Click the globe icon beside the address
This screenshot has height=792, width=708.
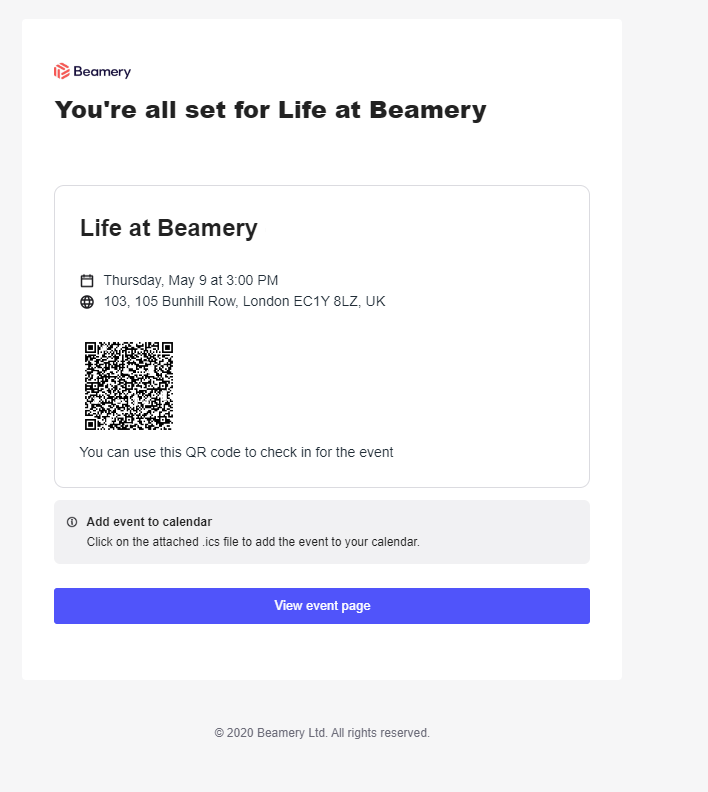click(x=87, y=302)
